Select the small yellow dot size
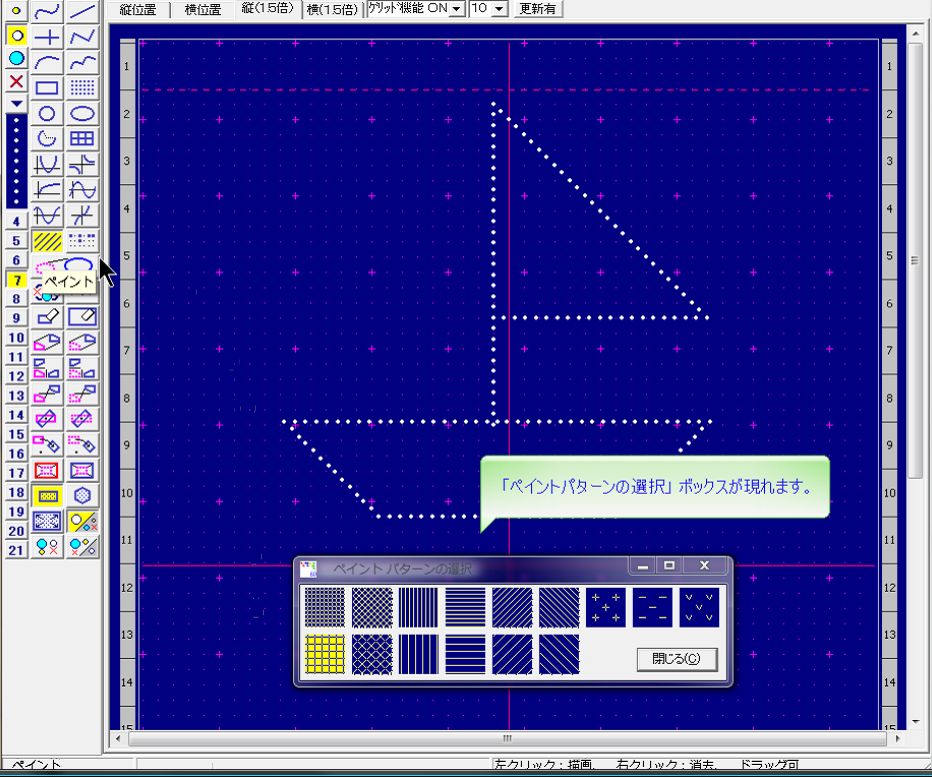Screen dimensions: 932x777 [x=16, y=11]
